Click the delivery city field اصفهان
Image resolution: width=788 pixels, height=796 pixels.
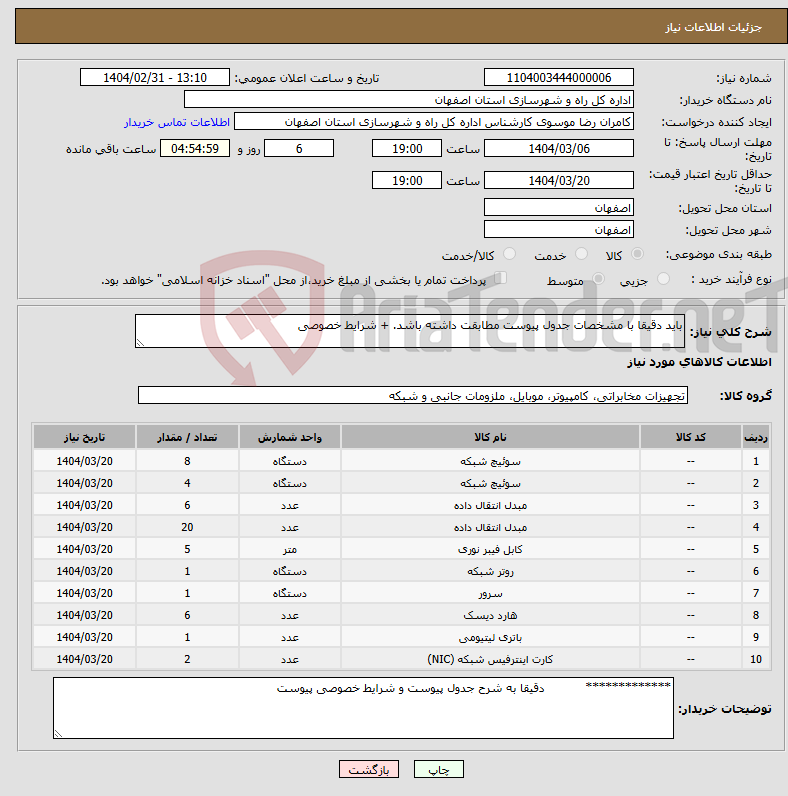point(559,229)
